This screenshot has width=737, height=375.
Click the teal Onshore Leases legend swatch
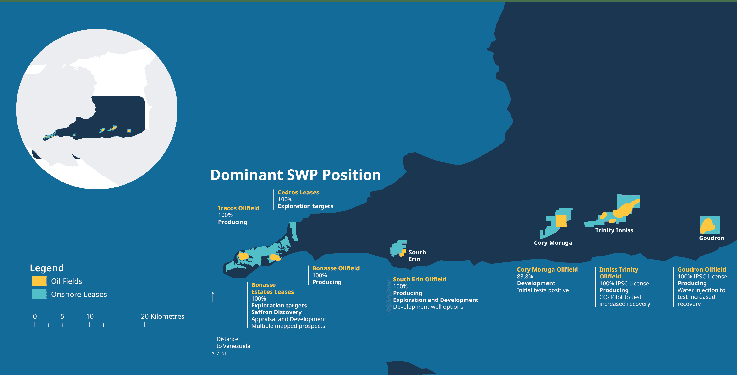tap(39, 294)
